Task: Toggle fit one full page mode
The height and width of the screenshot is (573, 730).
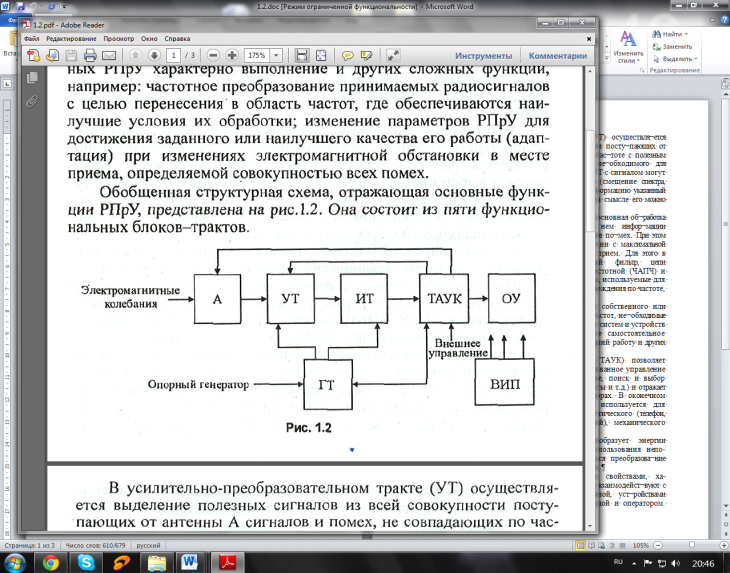Action: [x=321, y=55]
